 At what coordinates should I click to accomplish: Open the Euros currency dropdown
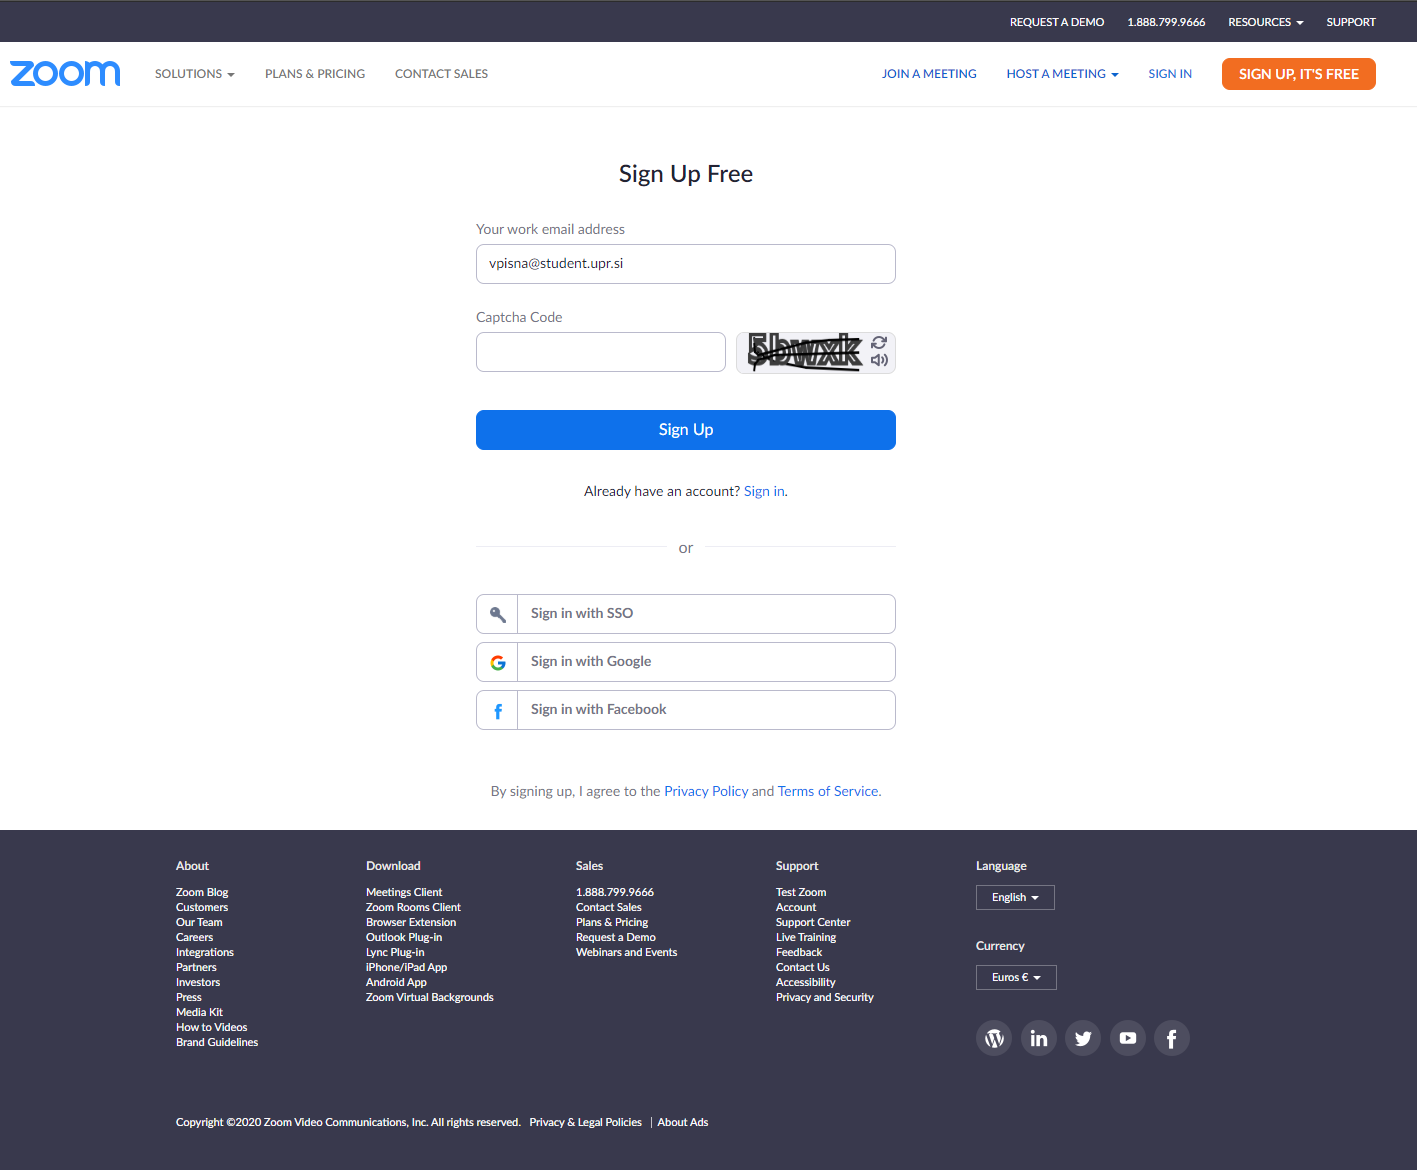[x=1016, y=978]
